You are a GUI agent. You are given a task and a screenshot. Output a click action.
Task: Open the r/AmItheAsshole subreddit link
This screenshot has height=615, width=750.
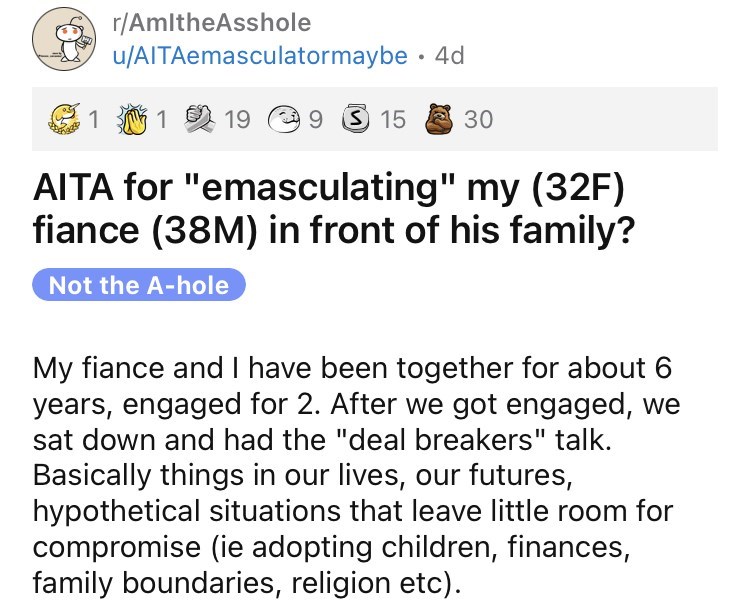click(x=212, y=22)
